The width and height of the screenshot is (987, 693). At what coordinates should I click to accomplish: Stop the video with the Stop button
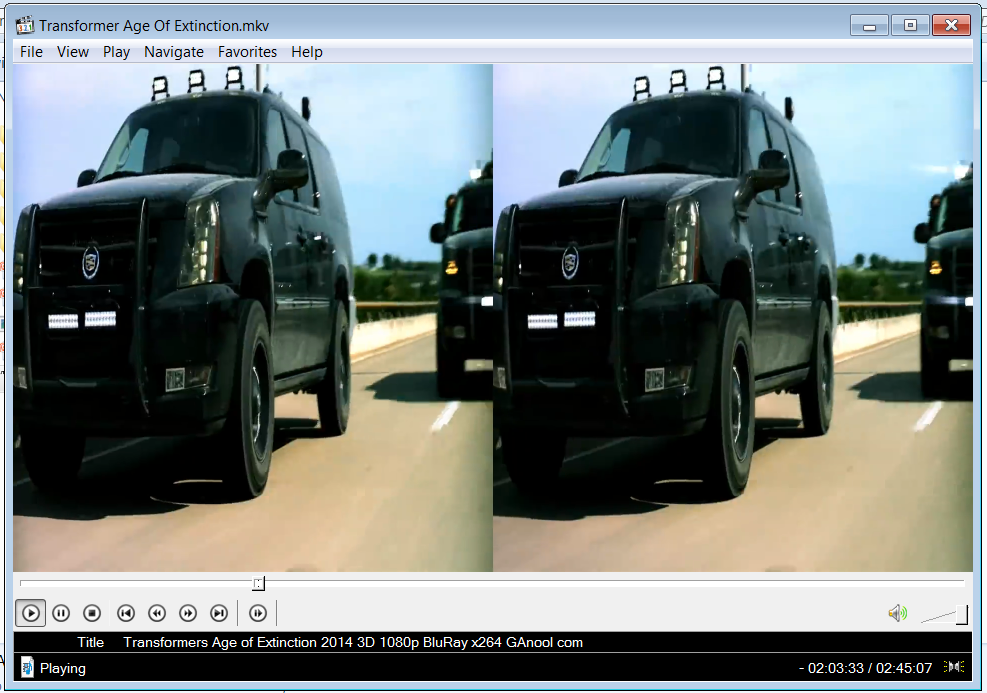click(92, 613)
